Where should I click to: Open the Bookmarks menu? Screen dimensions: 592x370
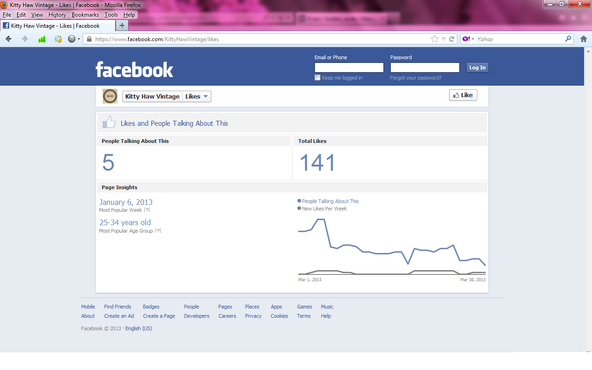click(x=85, y=15)
